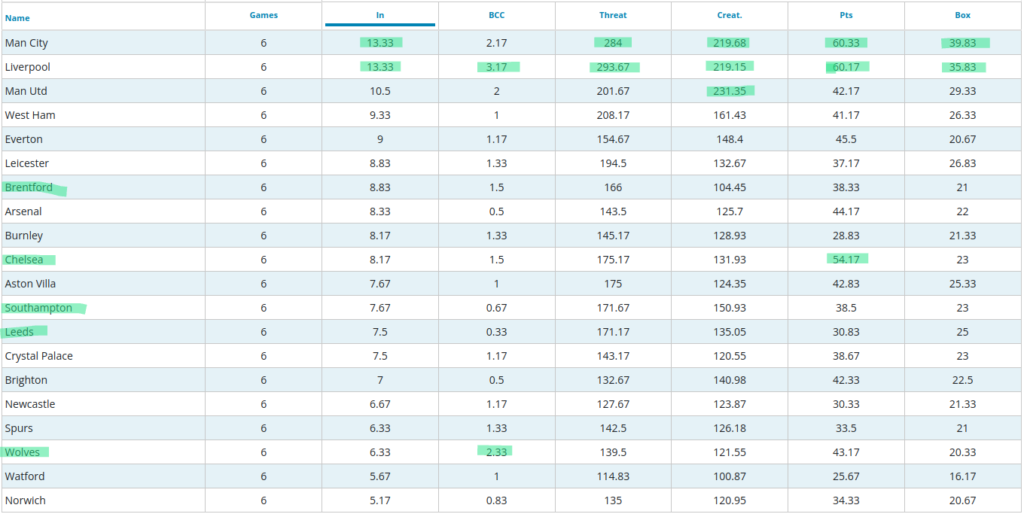Select the Crystal Palace team name
Image resolution: width=1024 pixels, height=514 pixels.
39,357
